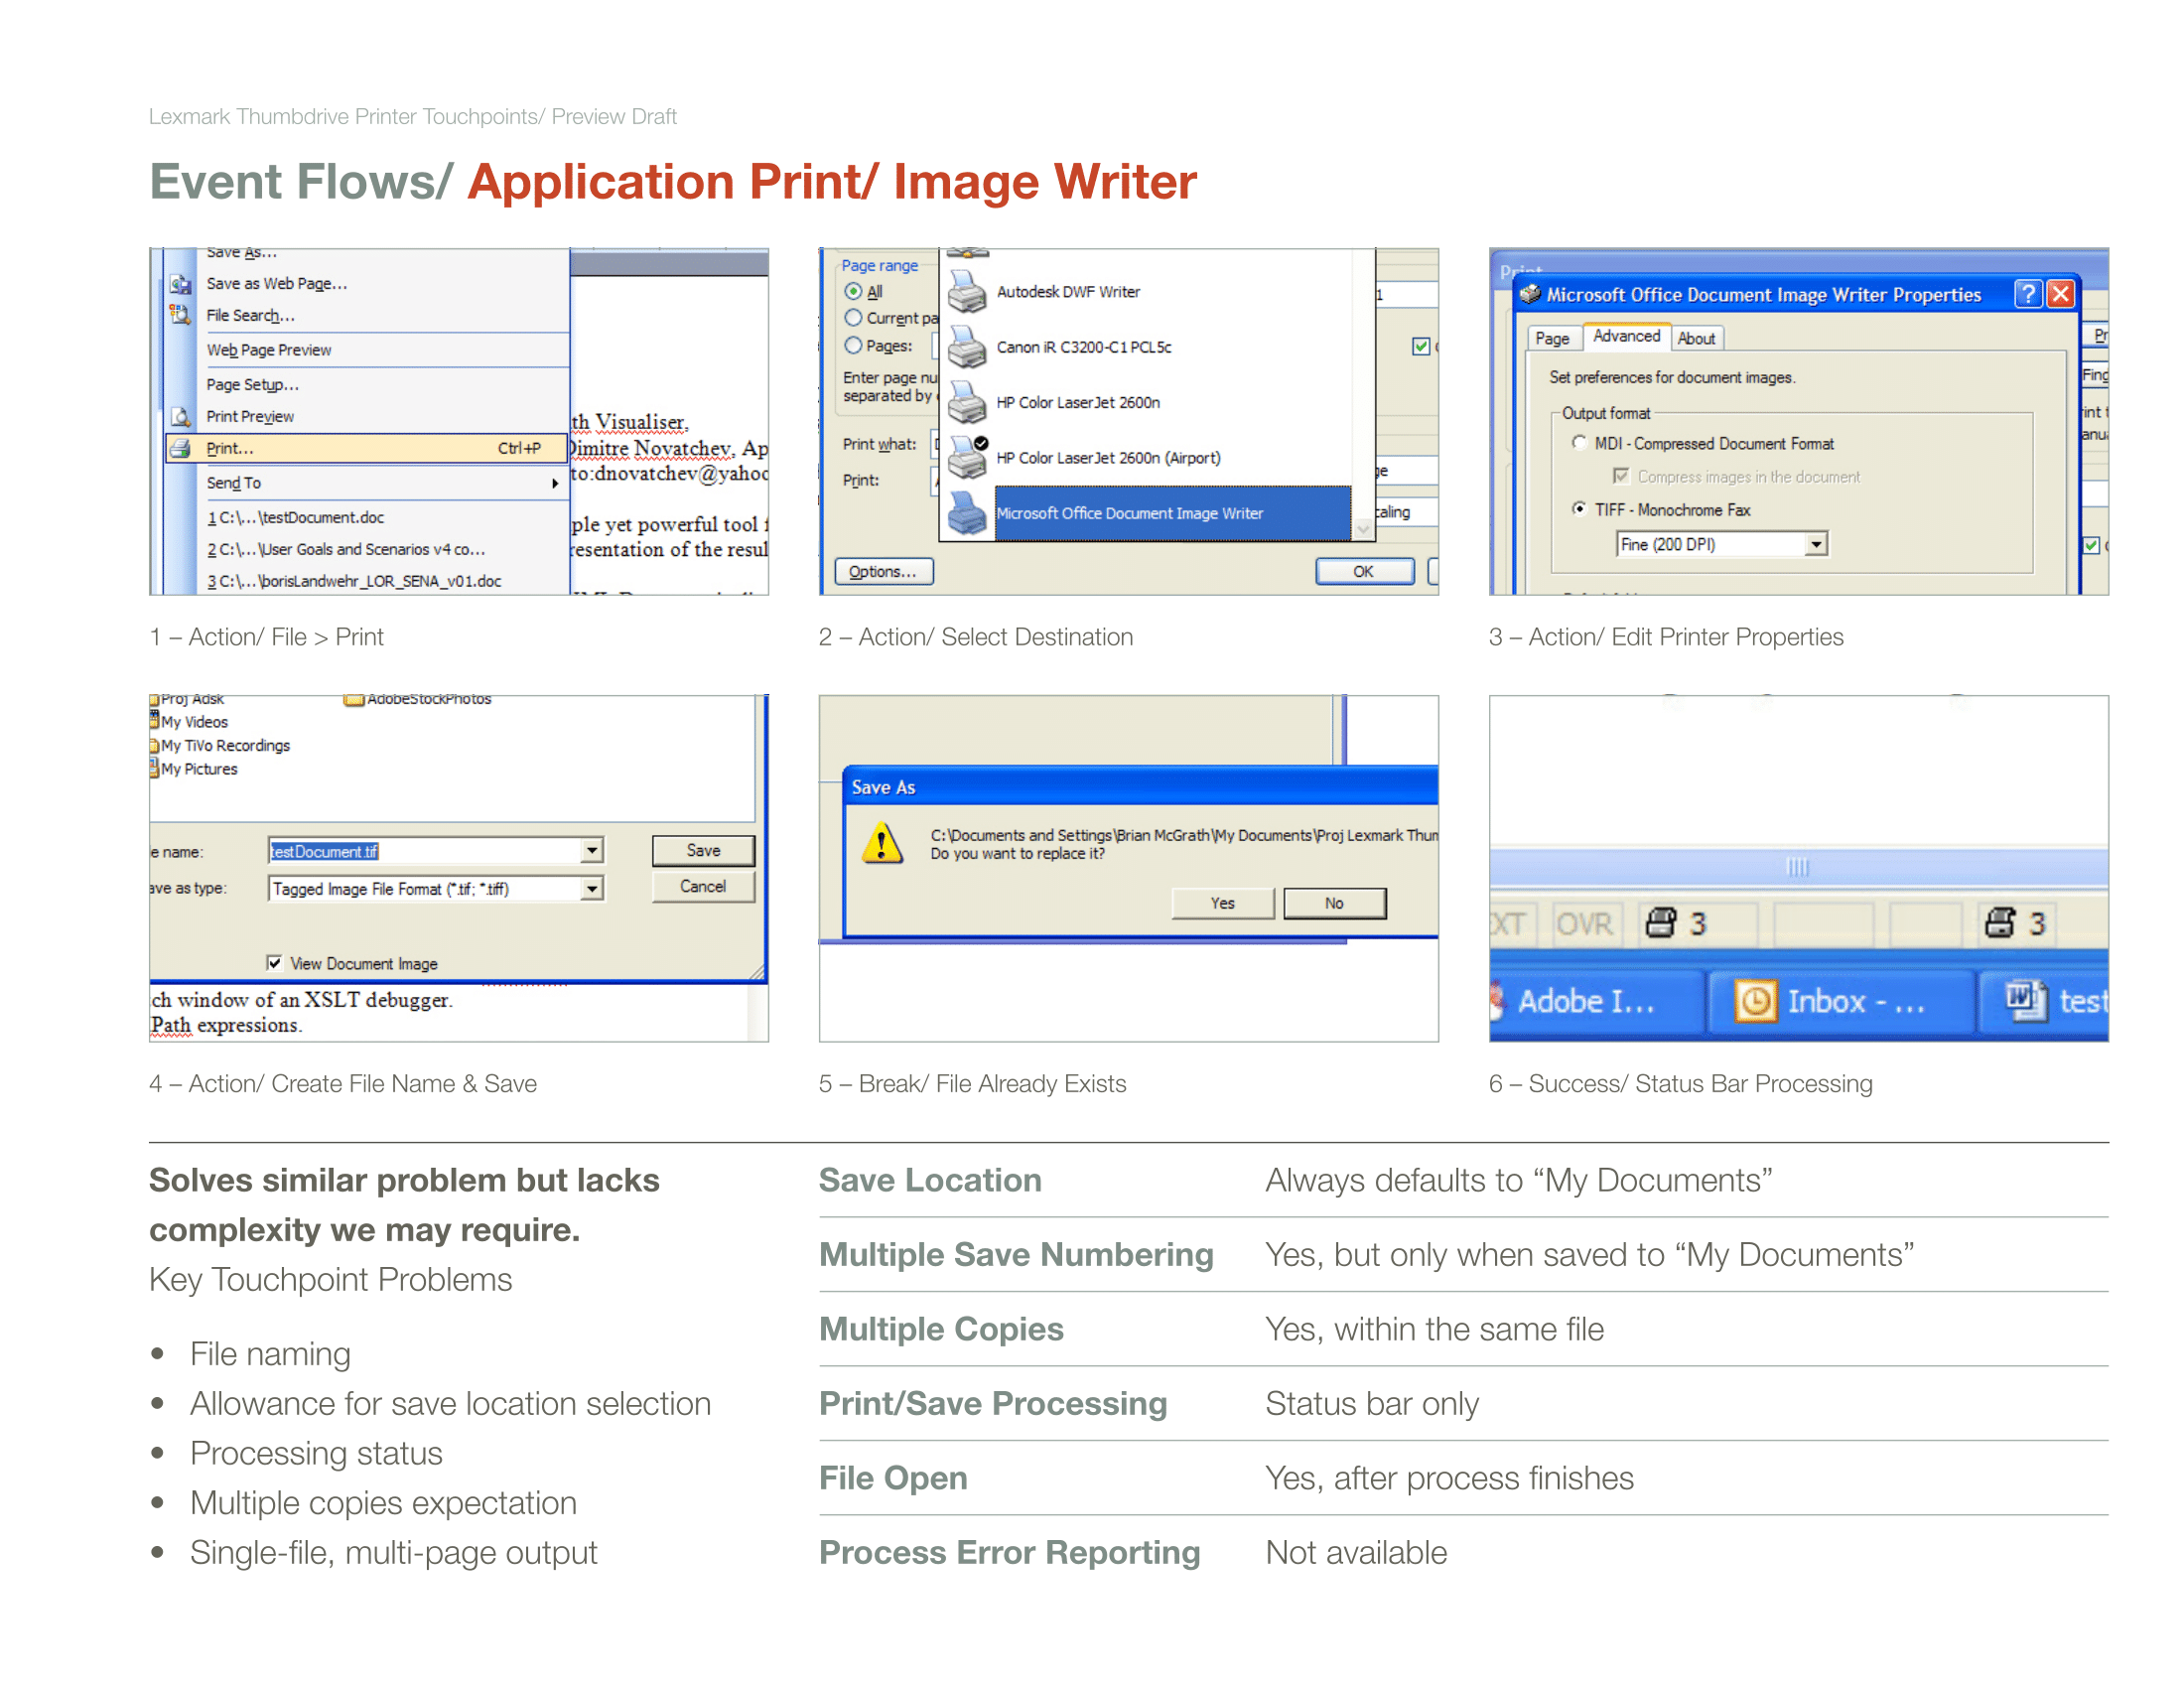Screen dimensions: 2184x1688
Task: Pick the HP Color LaserJet 2600n printer icon
Action: point(967,402)
